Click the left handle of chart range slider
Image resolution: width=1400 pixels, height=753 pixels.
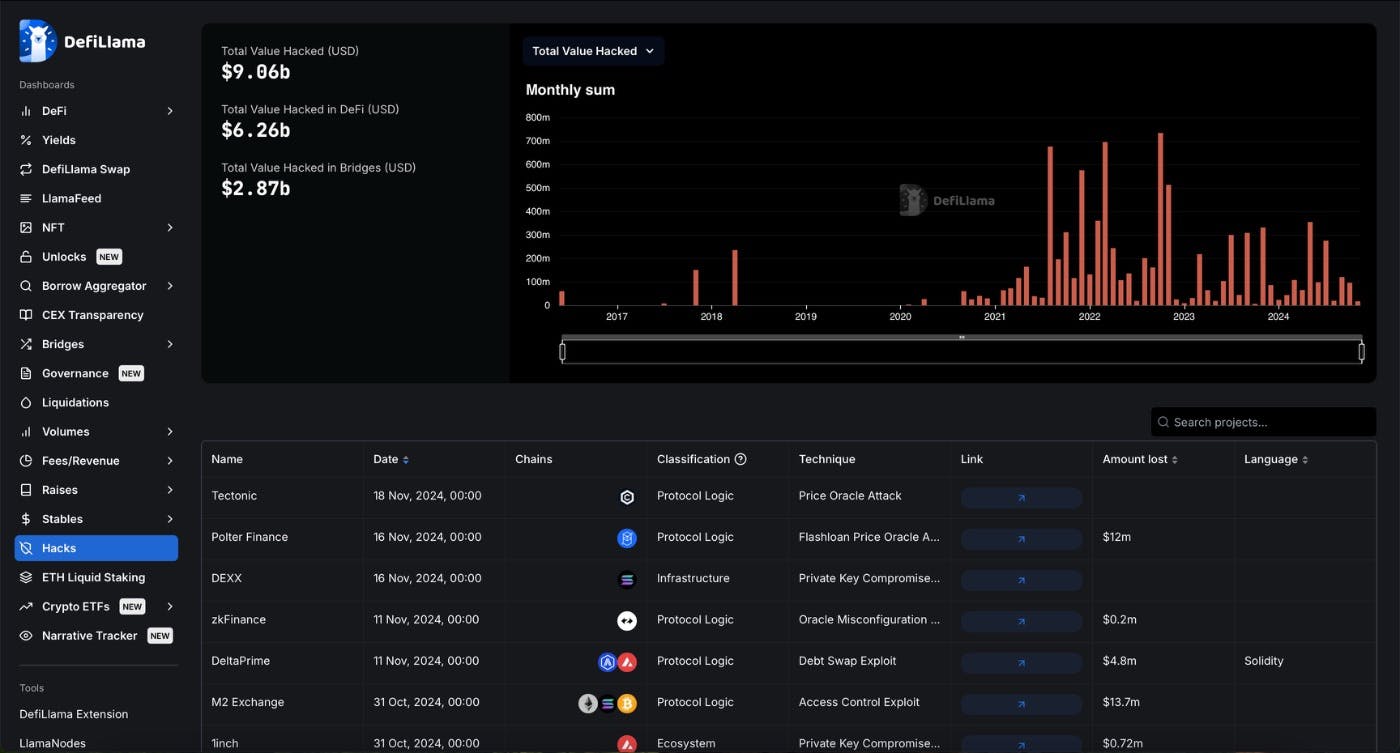(x=562, y=352)
